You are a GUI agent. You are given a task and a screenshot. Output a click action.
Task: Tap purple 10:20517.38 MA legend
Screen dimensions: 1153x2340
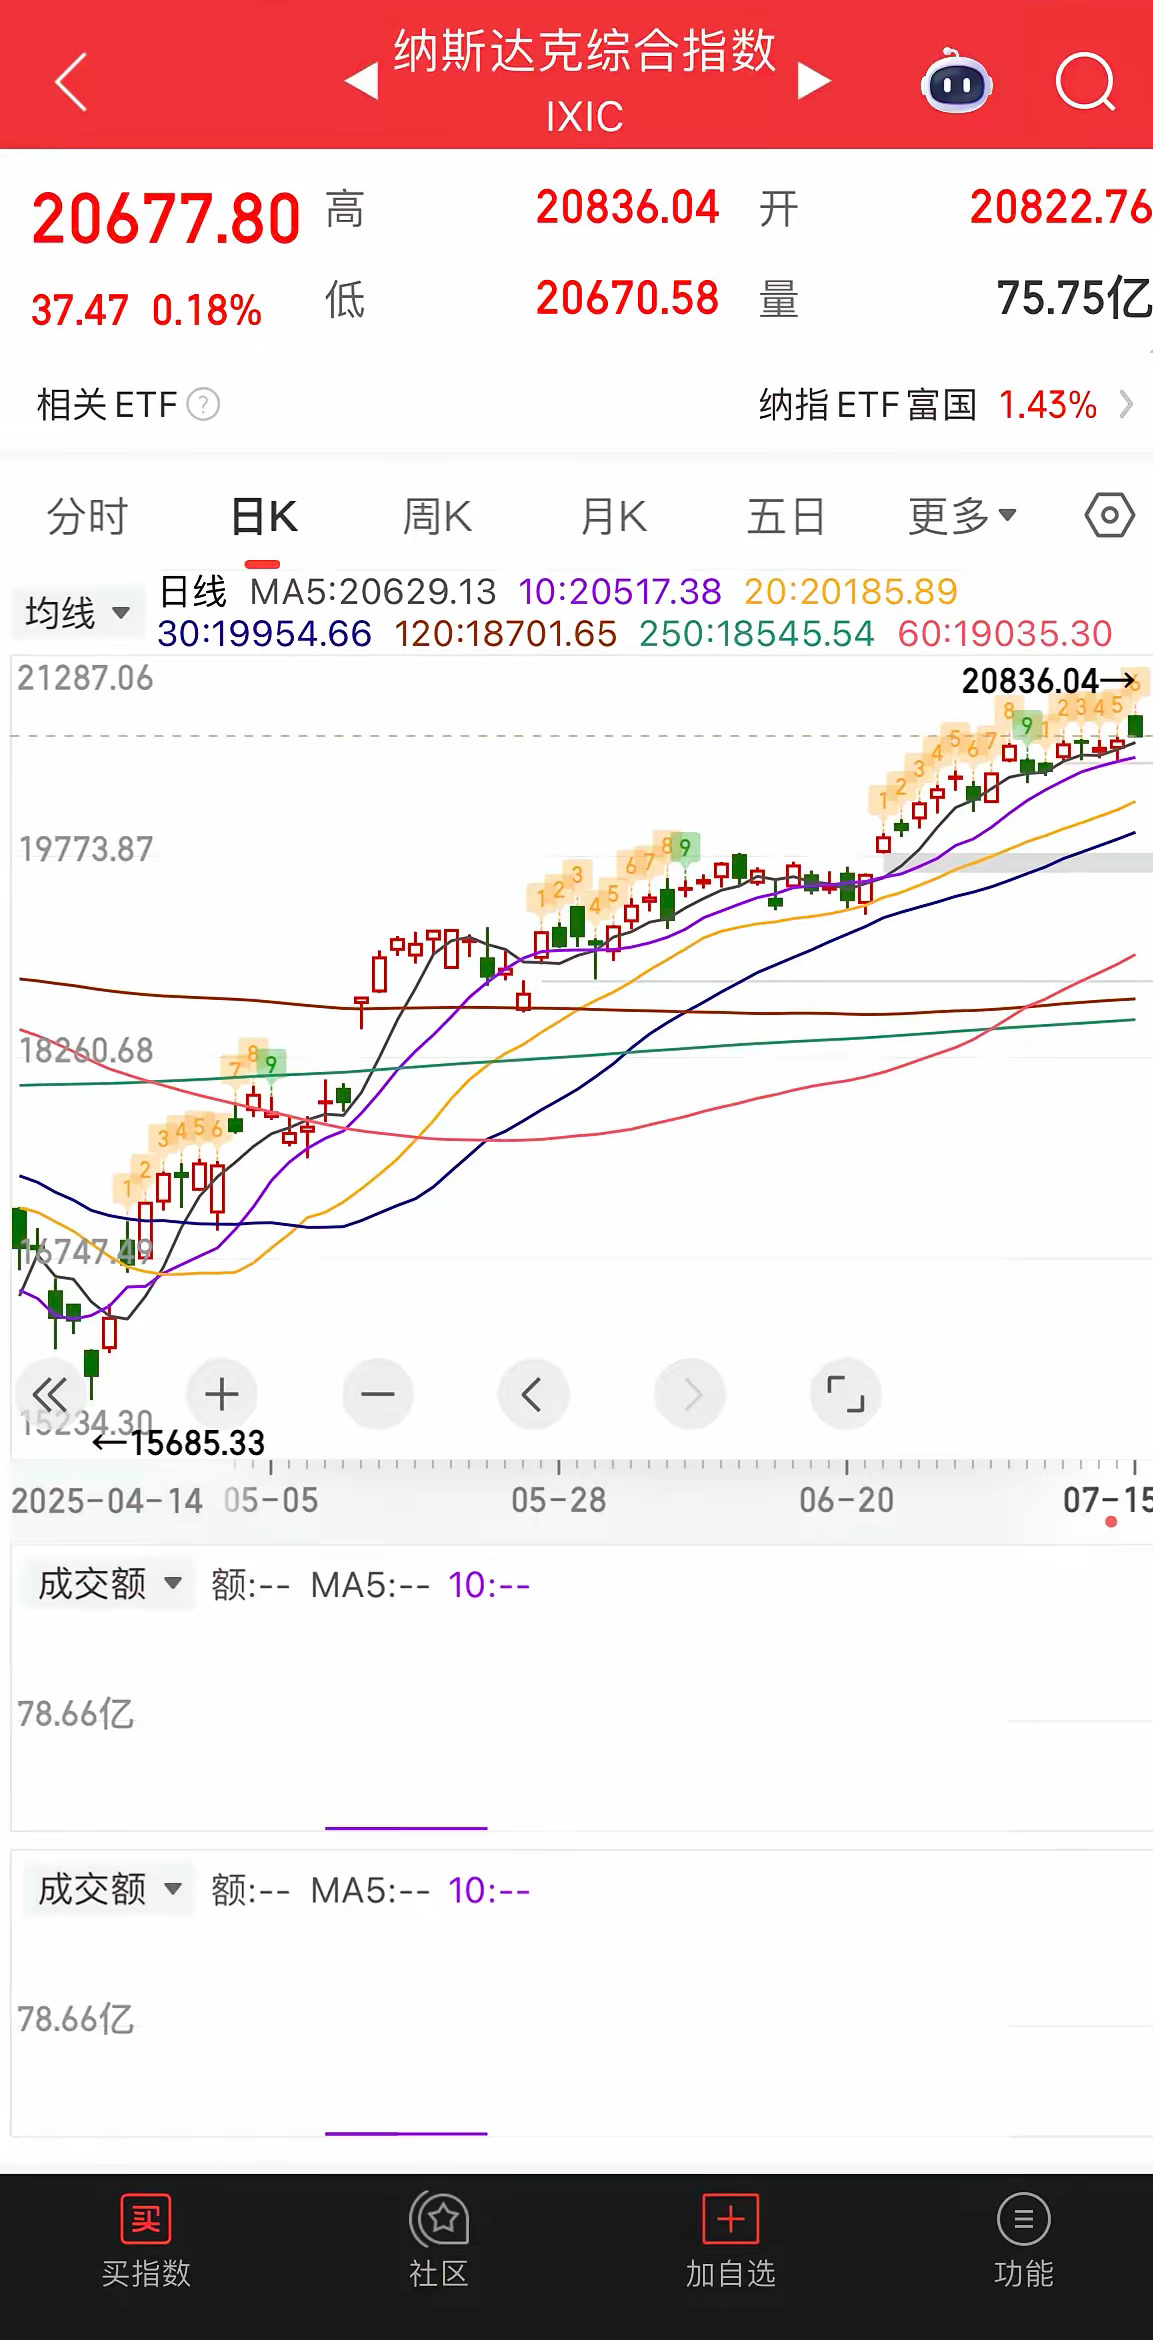620,592
